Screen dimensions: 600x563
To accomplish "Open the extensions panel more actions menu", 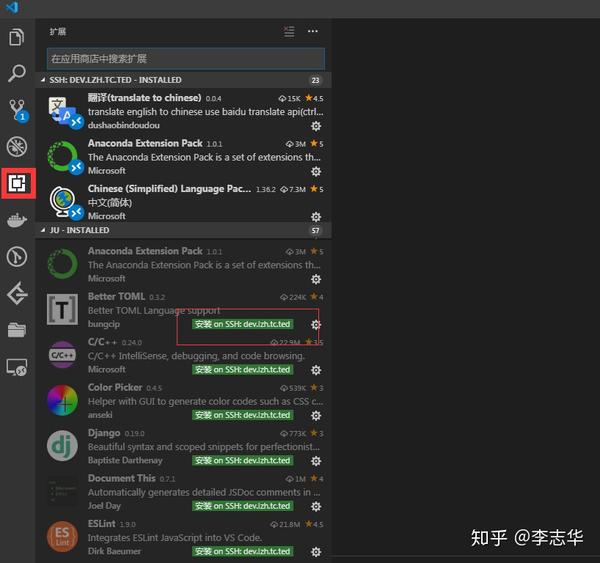I will coord(313,31).
